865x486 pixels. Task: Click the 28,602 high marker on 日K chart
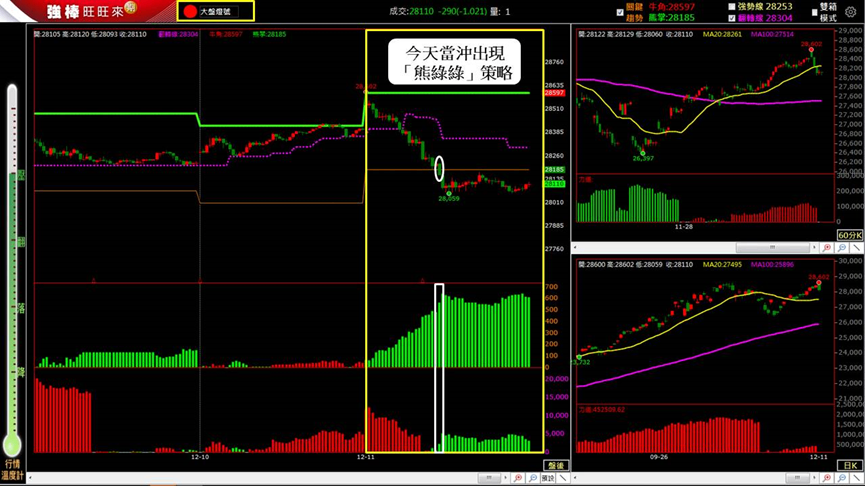819,277
